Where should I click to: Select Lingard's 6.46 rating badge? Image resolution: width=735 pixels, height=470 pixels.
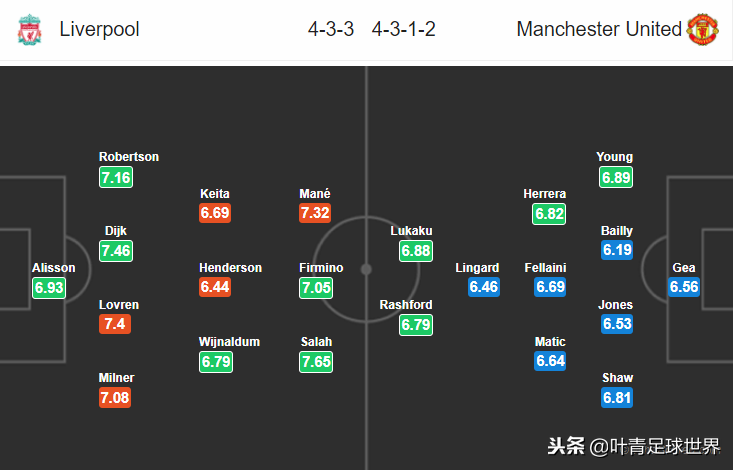(x=484, y=287)
